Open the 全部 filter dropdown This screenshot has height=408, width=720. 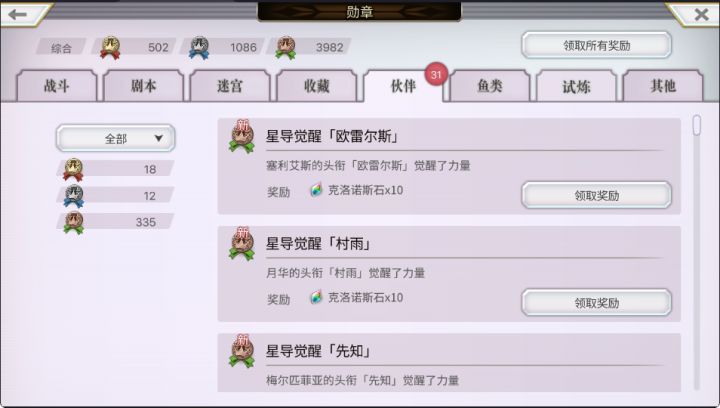(115, 138)
